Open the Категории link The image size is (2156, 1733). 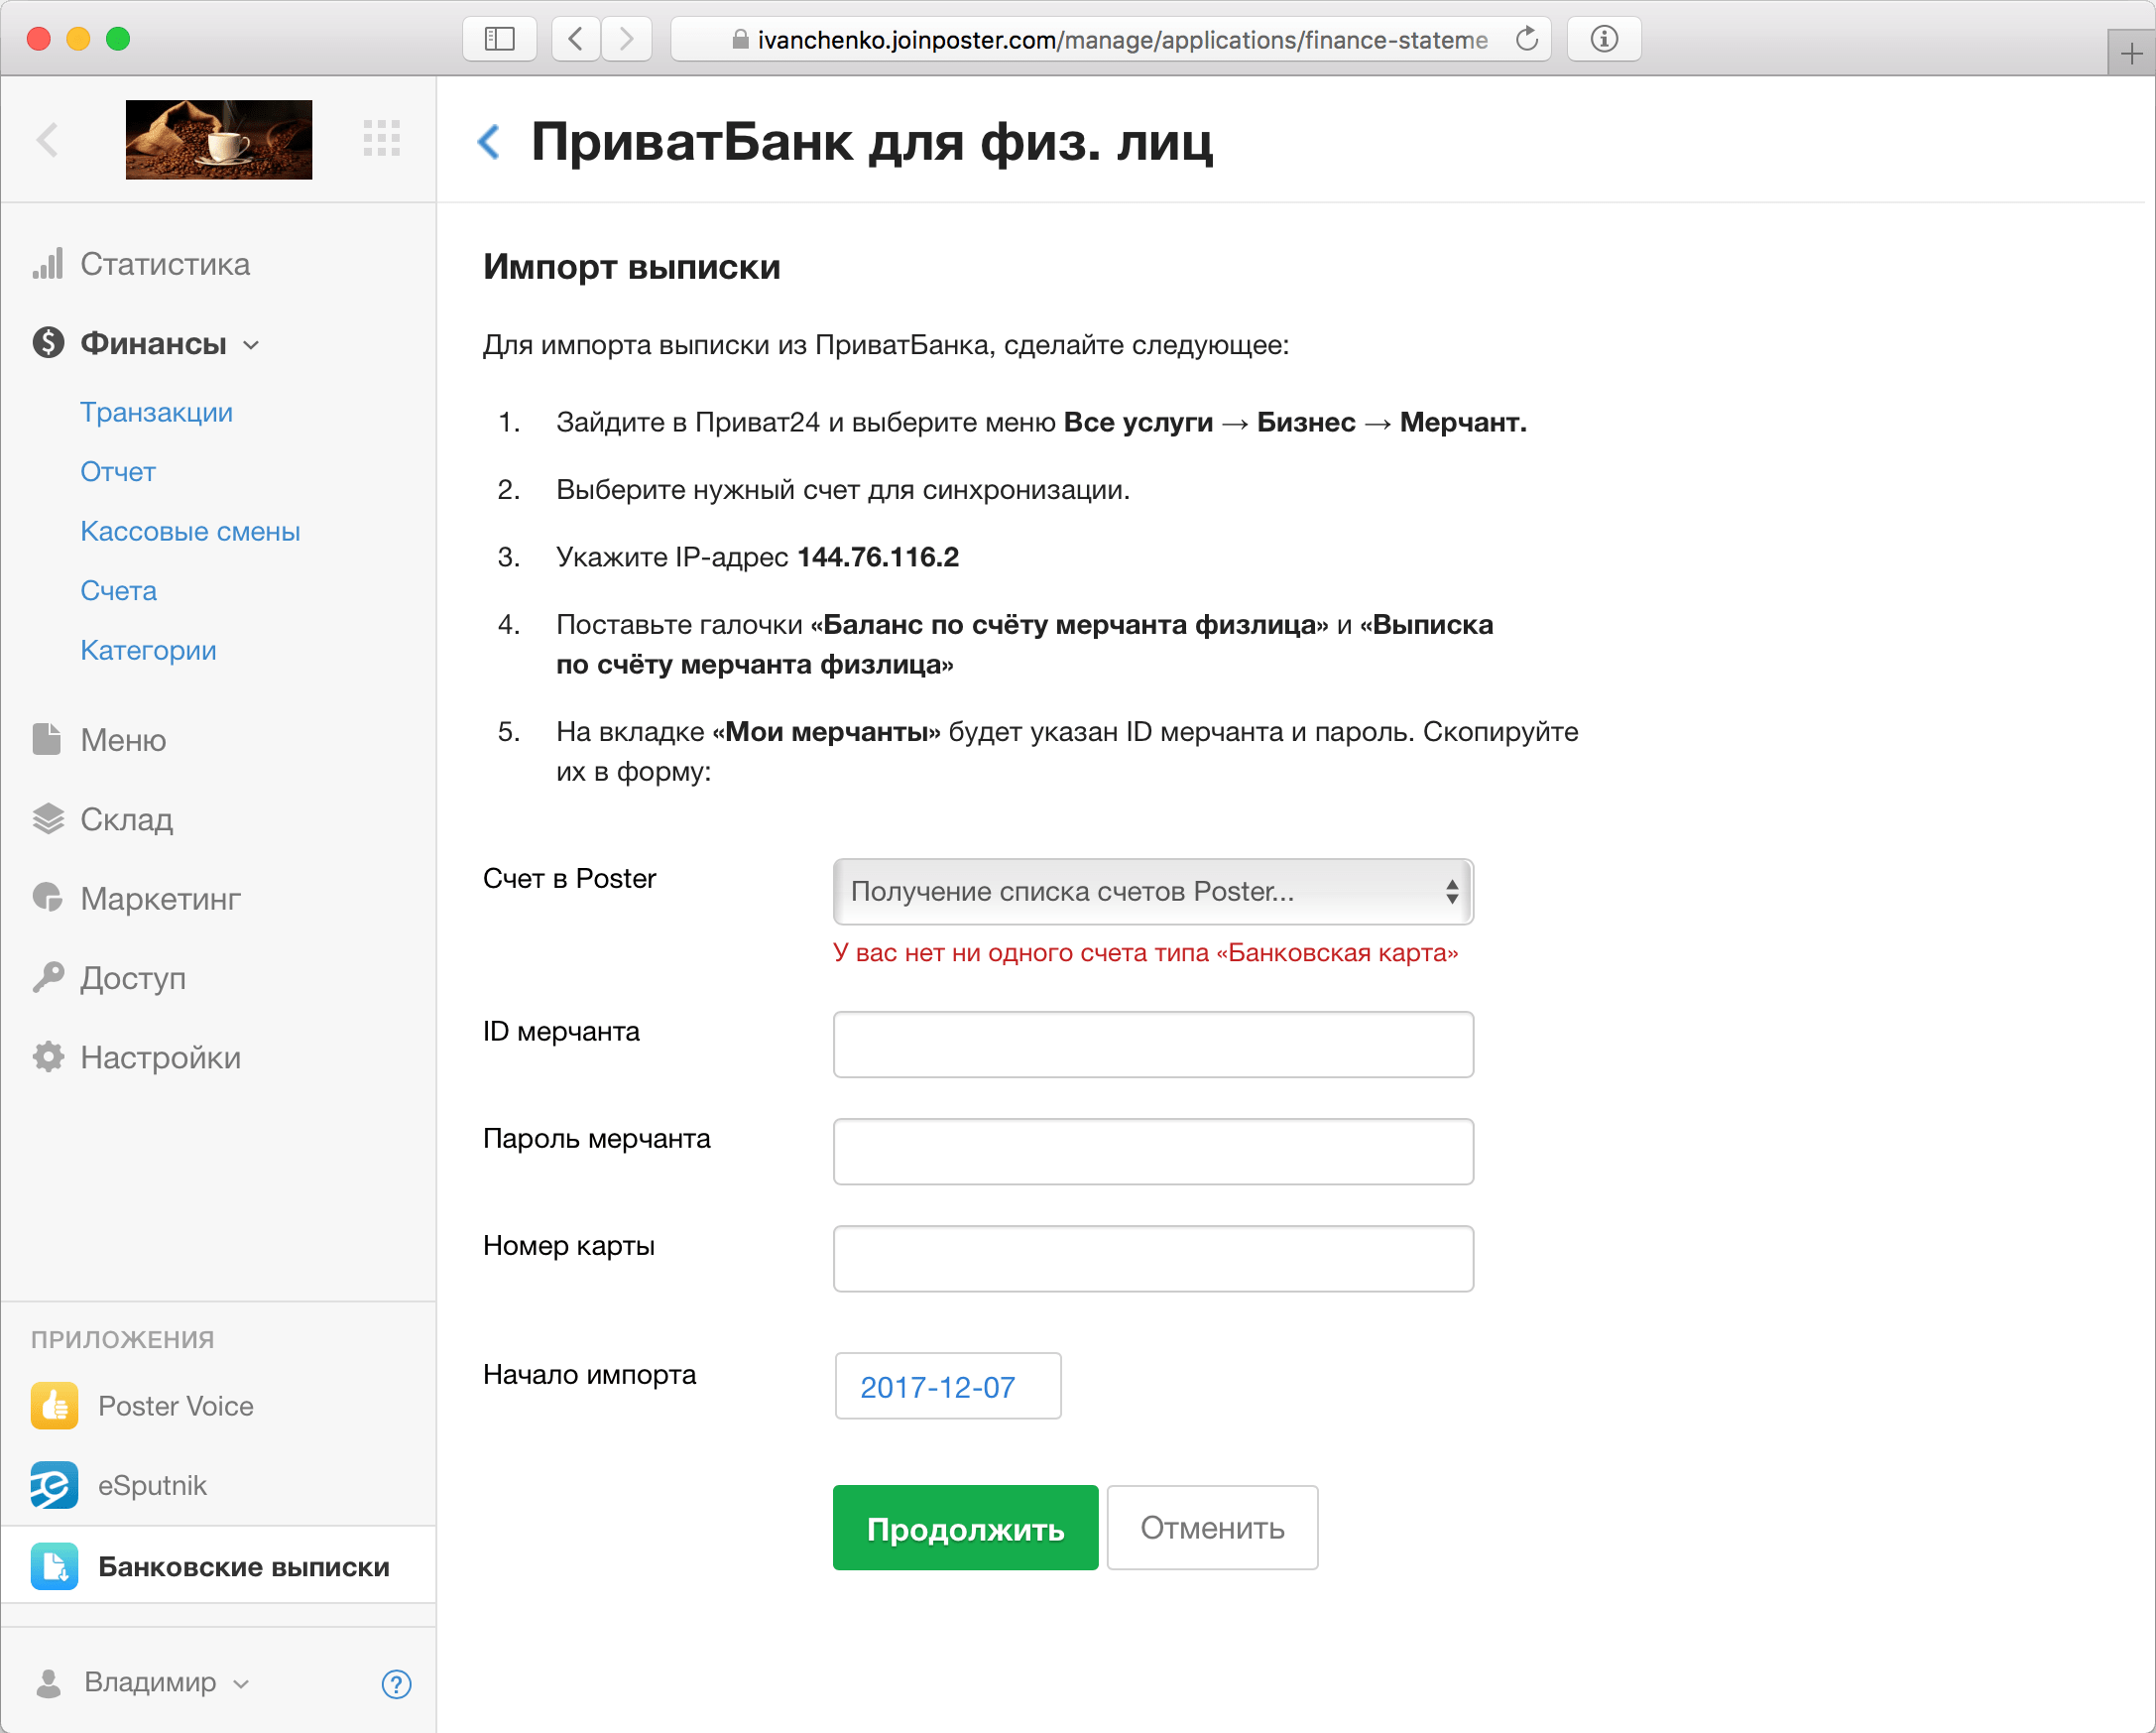[148, 650]
